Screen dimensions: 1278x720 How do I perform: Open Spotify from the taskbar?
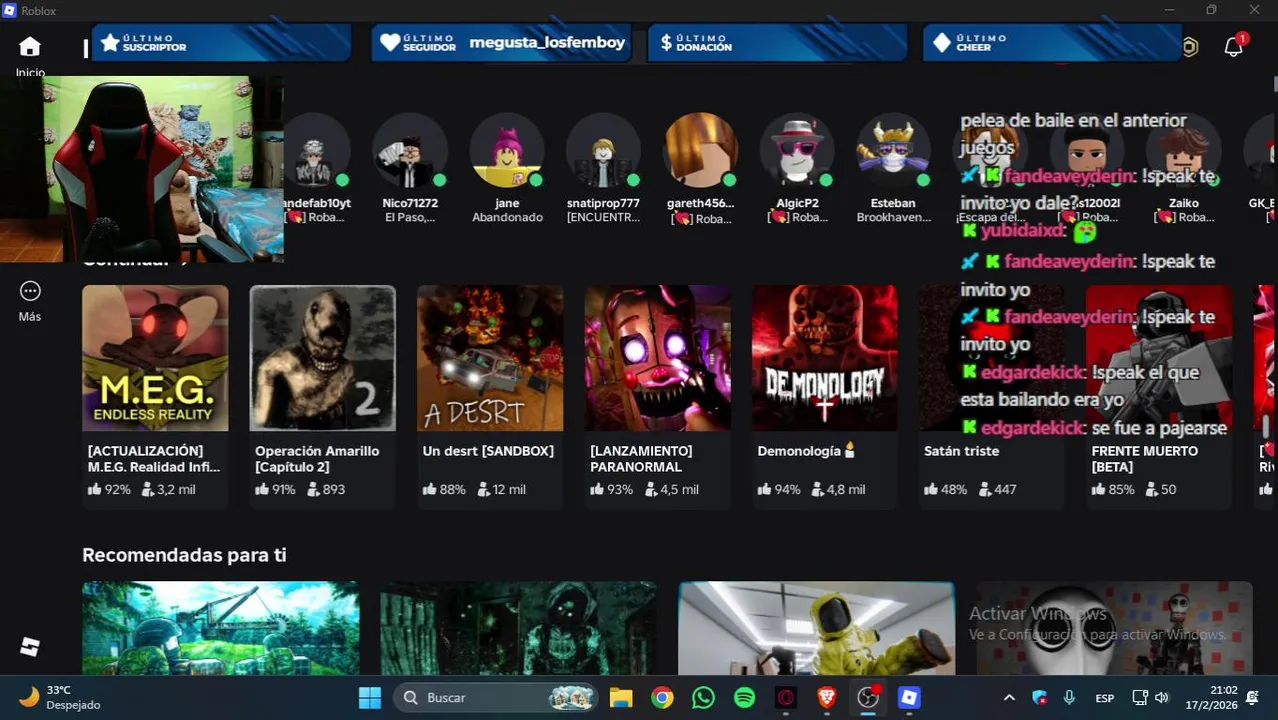coord(744,697)
